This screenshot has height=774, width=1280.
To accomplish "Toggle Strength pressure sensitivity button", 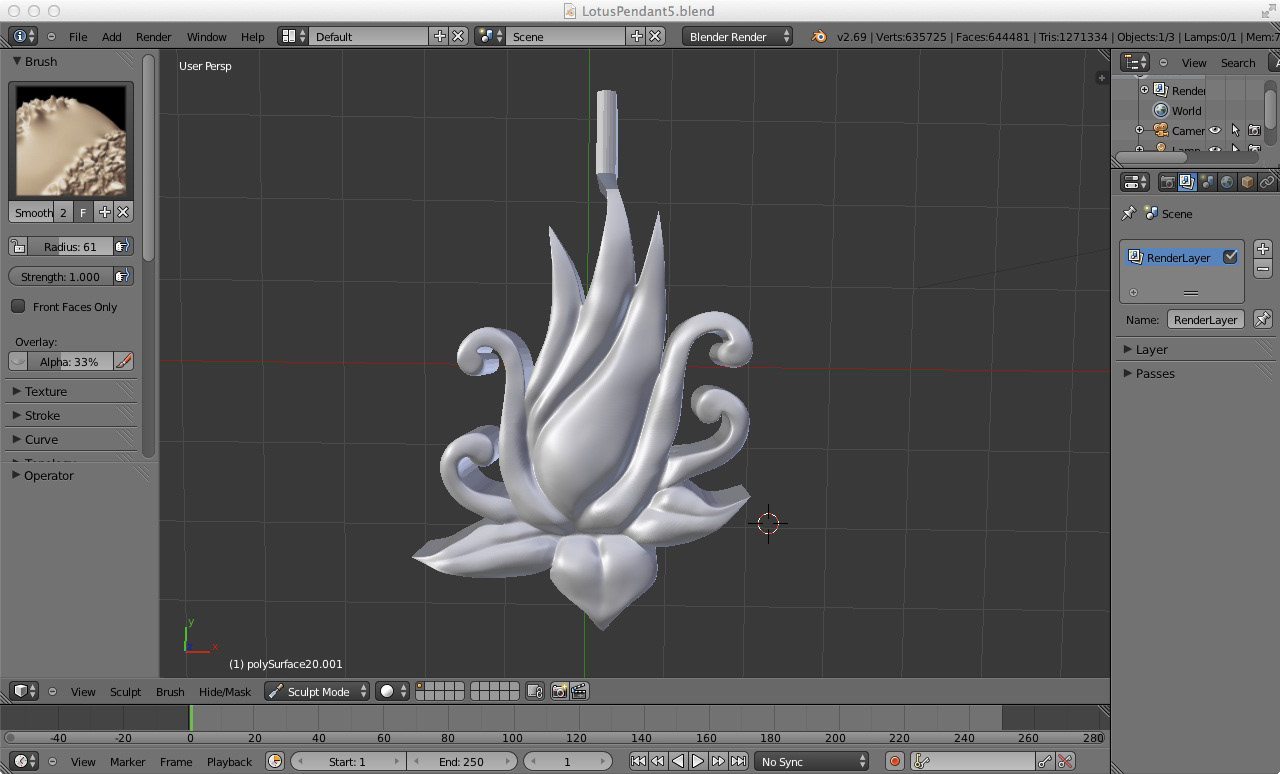I will [x=122, y=276].
